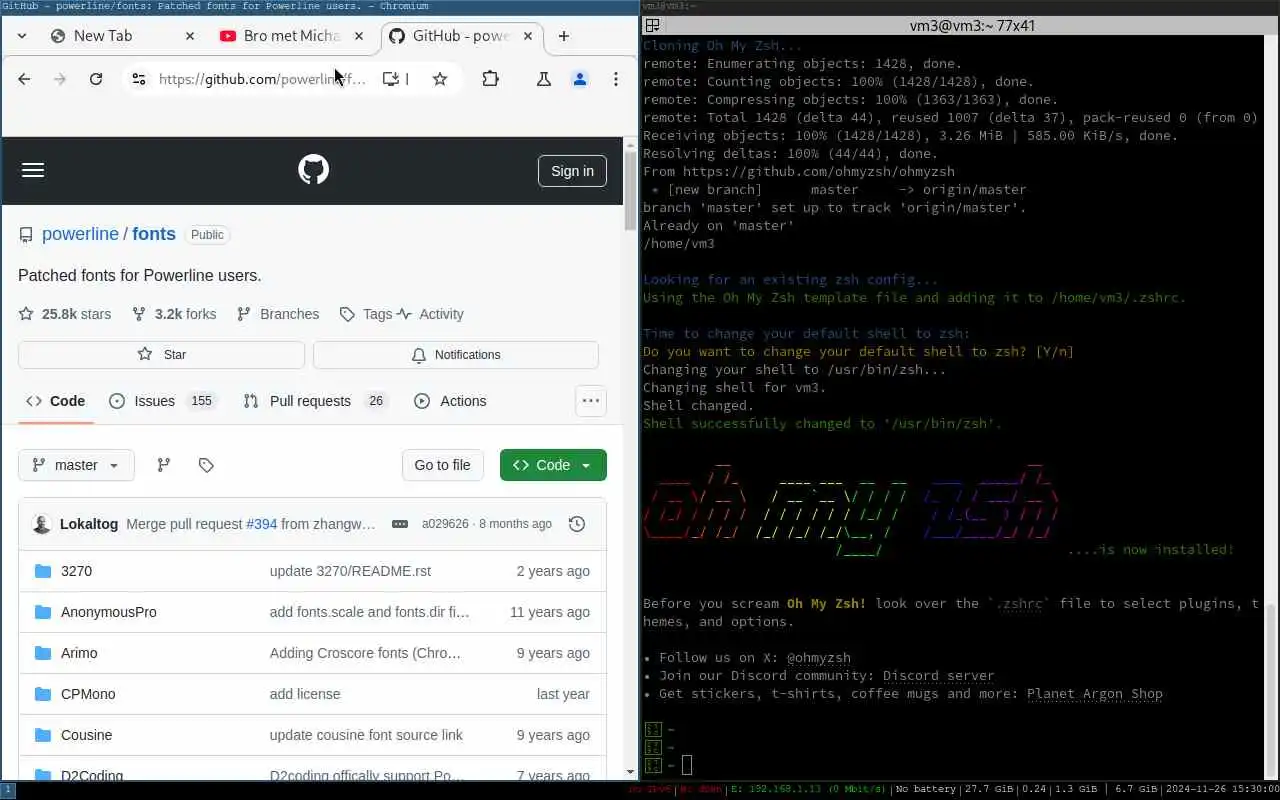Click the branches icon next to master

point(164,465)
